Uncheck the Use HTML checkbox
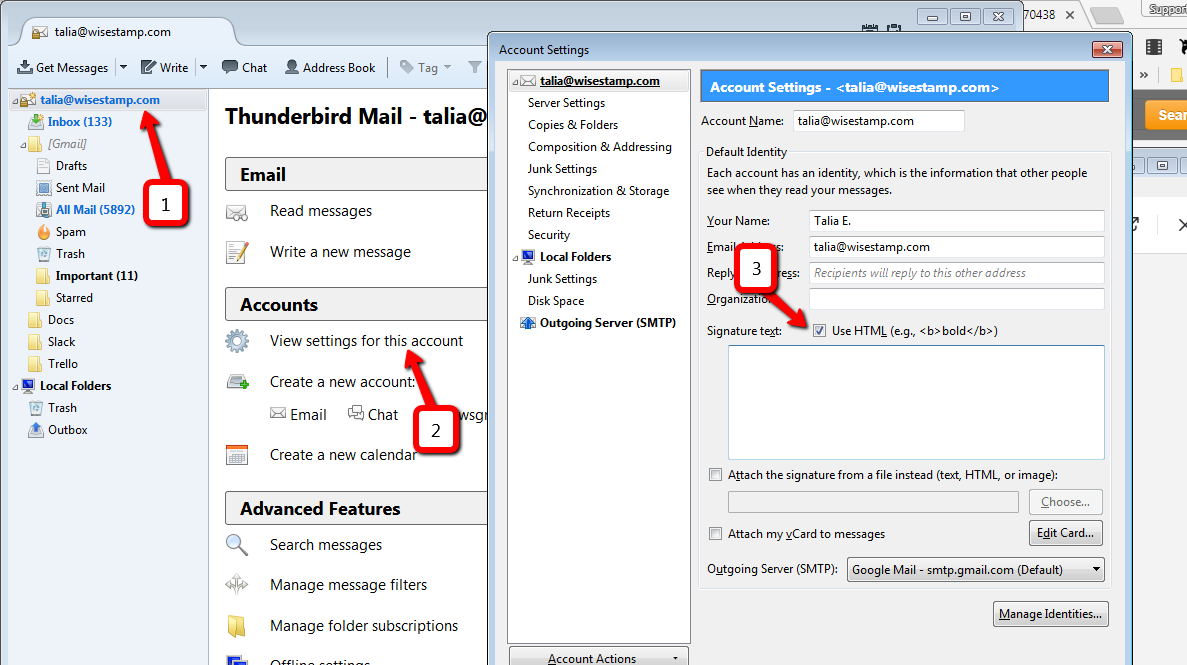 819,331
